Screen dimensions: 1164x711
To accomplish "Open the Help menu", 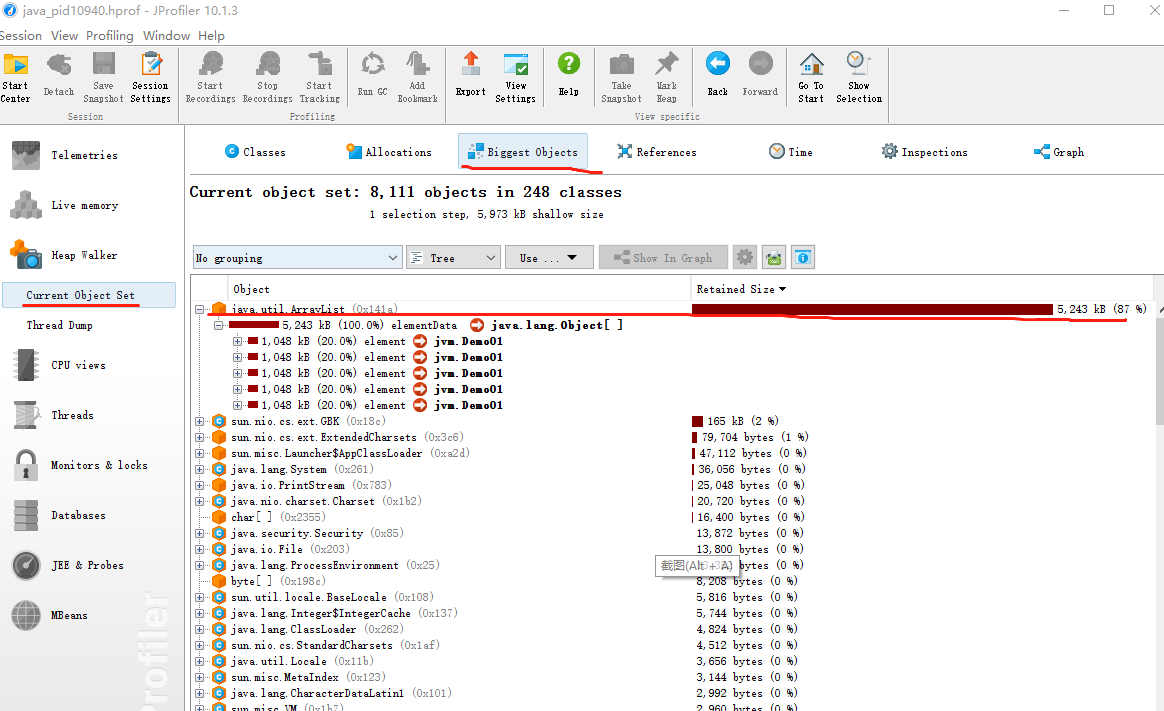I will [x=211, y=36].
